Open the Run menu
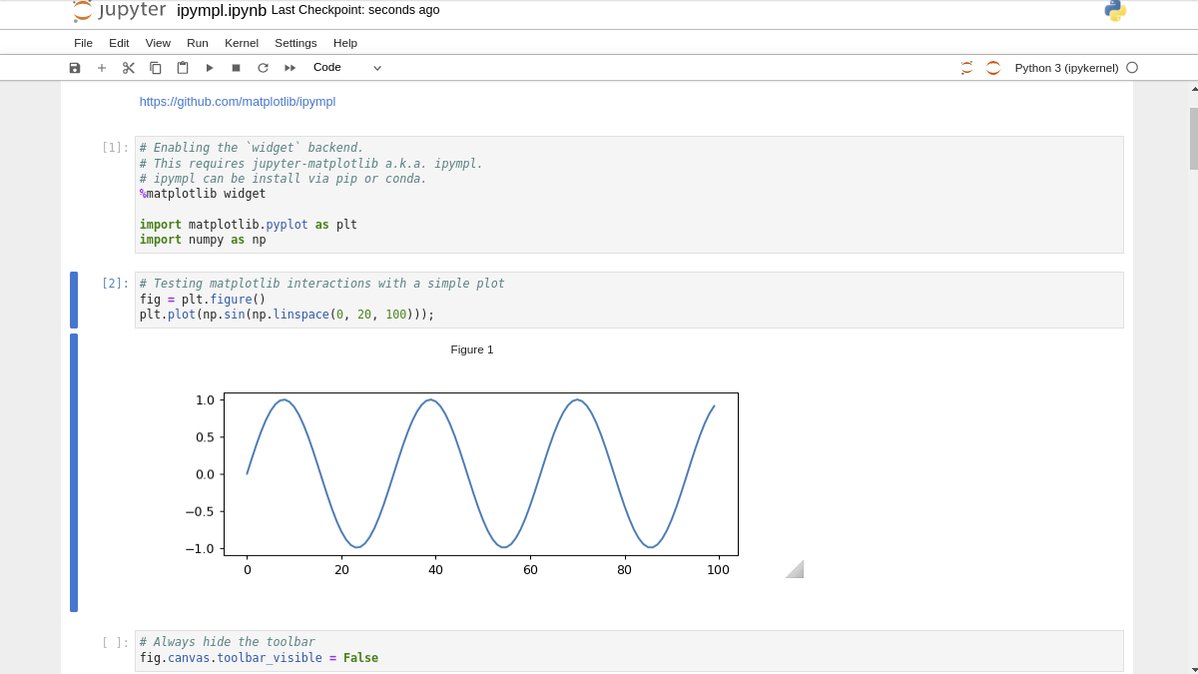Screen dimensions: 1198x674 (x=197, y=43)
